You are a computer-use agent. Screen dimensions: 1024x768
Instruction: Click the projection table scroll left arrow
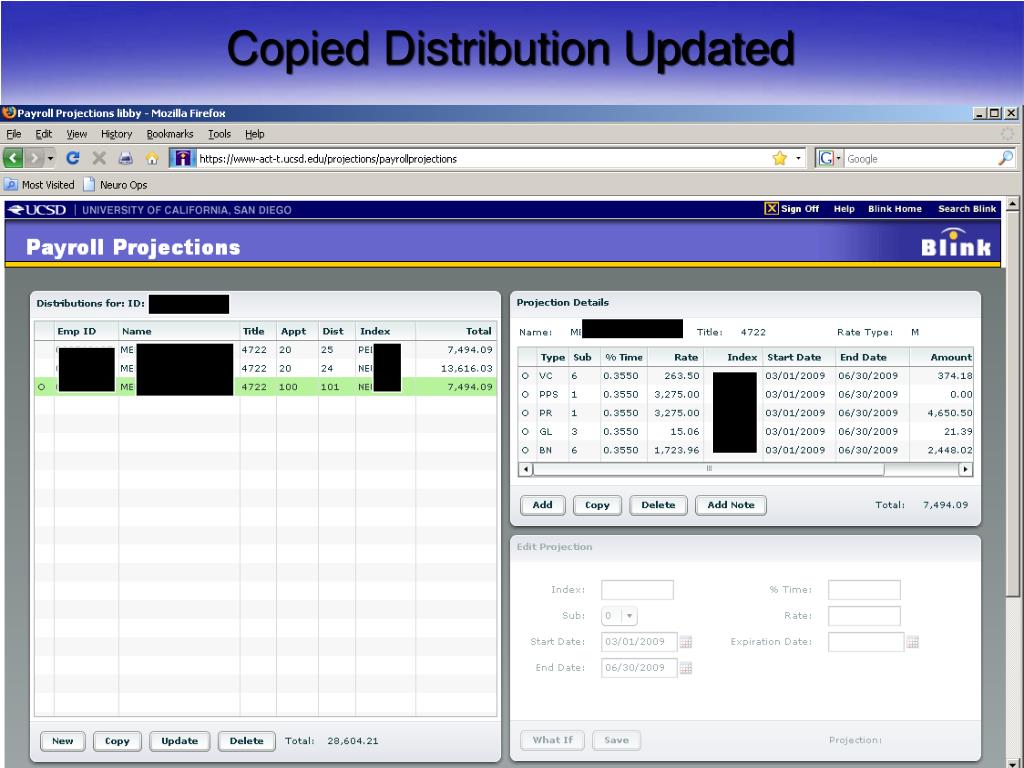click(525, 469)
